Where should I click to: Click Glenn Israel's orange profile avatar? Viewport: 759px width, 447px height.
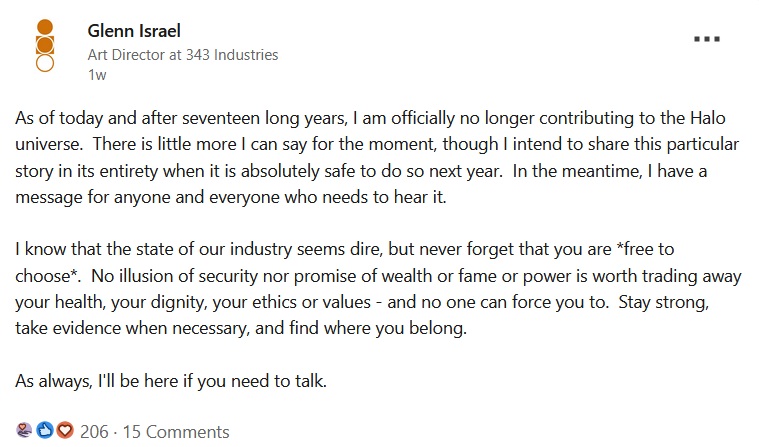coord(44,45)
